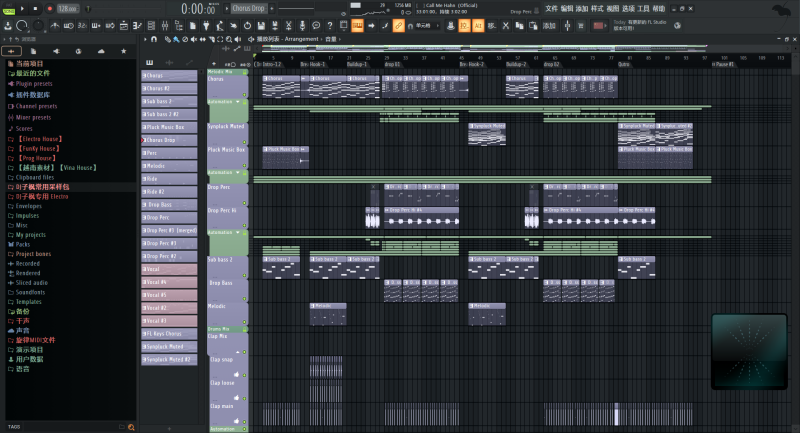The image size is (800, 433).
Task: Toggle the PAT/SONG mode switch
Action: (x=9, y=9)
